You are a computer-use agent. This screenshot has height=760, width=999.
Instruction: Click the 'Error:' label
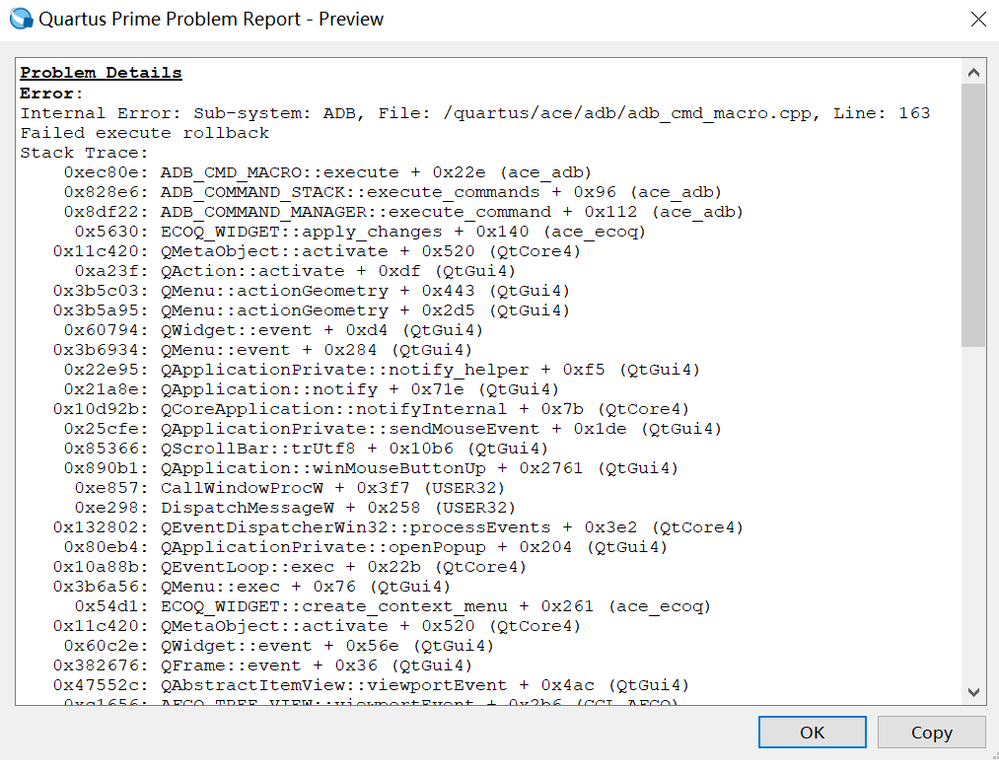click(52, 93)
